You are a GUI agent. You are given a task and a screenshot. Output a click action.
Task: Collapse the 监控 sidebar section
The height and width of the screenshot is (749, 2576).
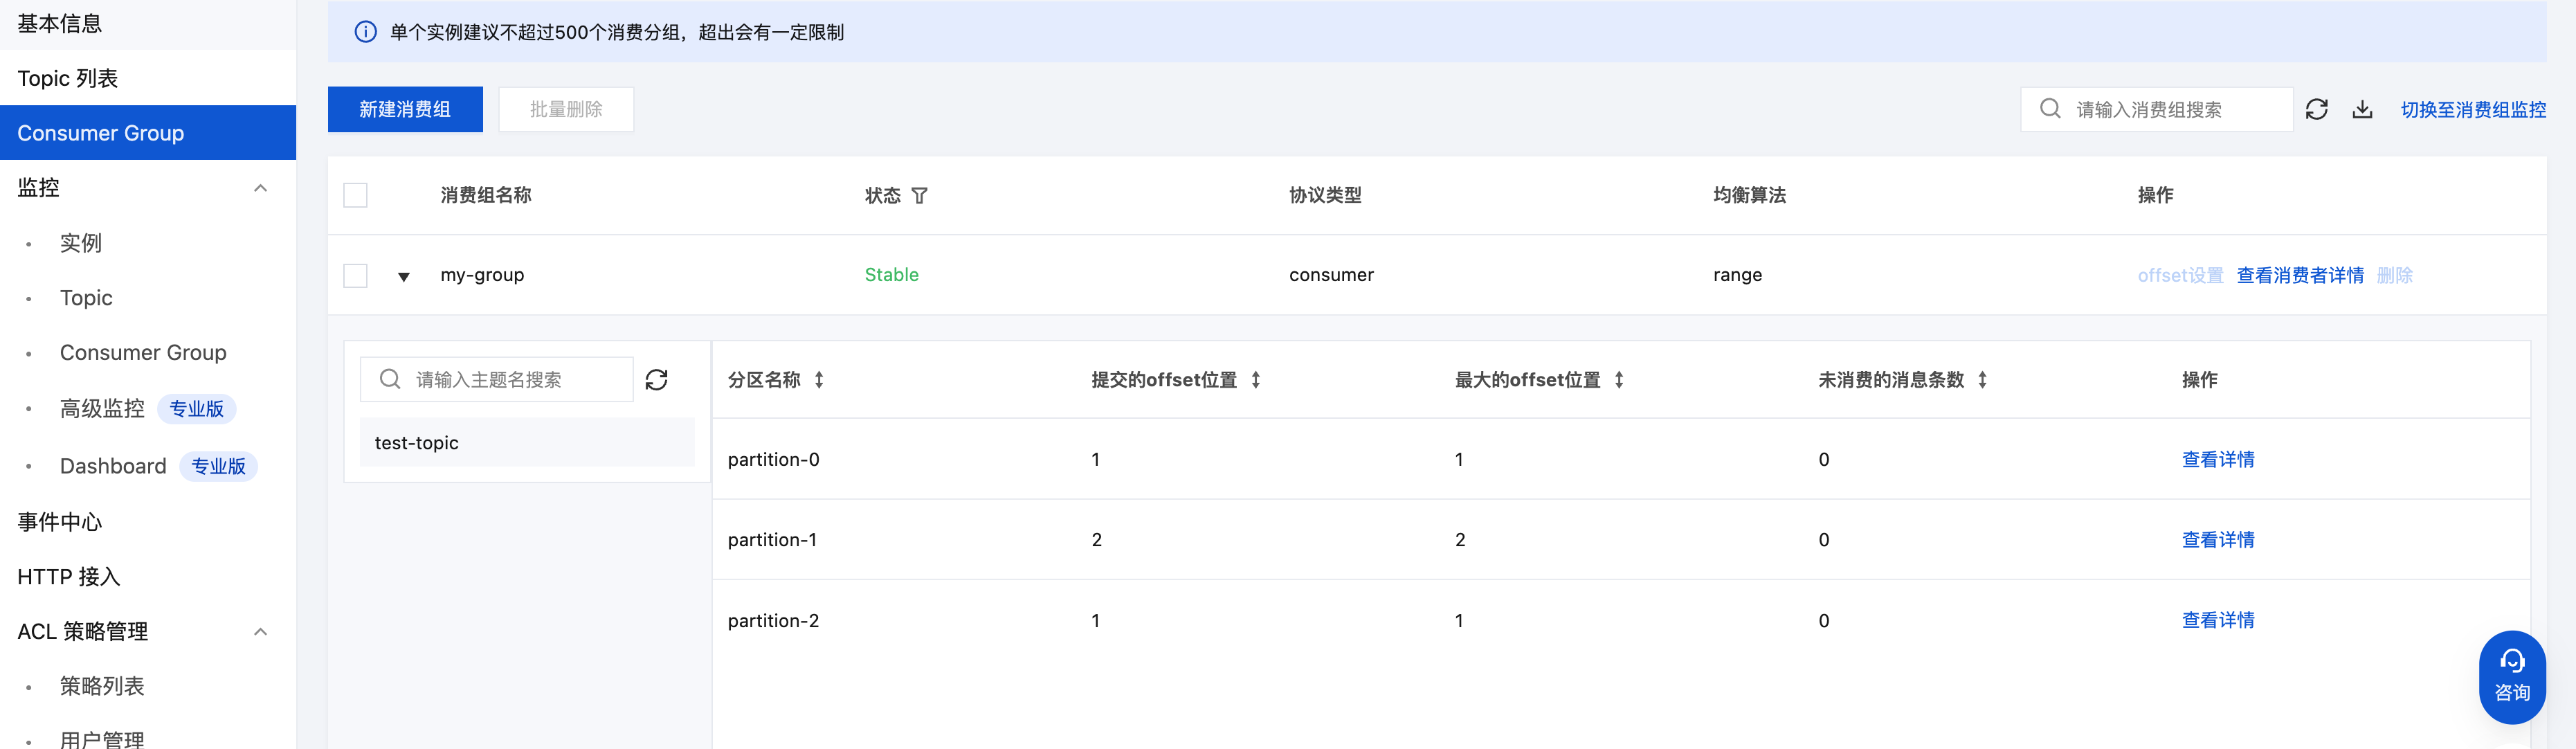pos(260,188)
